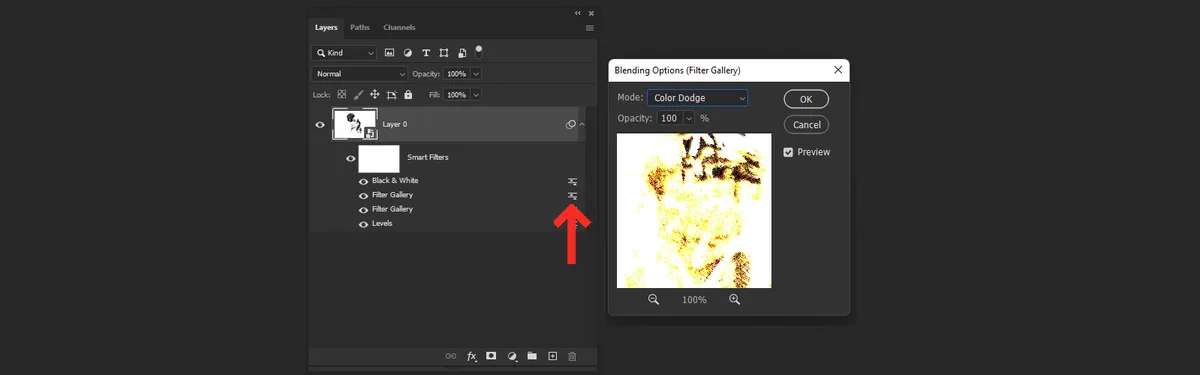Click Cancel in Blending Options dialog
1200x375 pixels.
tap(805, 125)
